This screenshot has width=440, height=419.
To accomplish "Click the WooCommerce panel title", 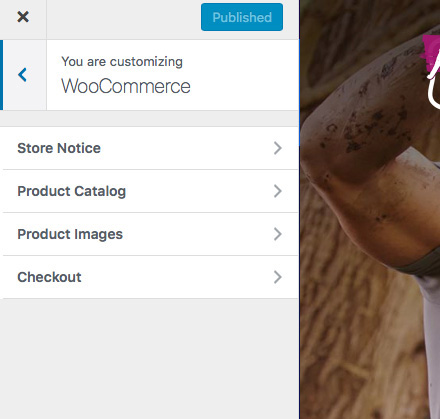I will (x=126, y=86).
